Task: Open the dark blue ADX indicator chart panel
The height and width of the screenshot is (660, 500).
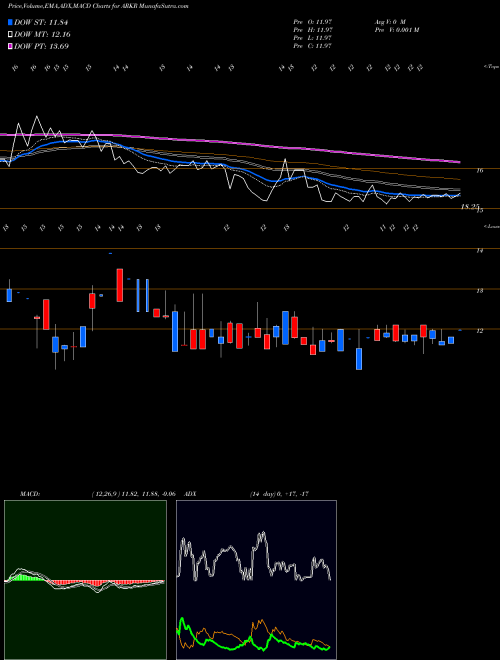Action: coord(256,580)
